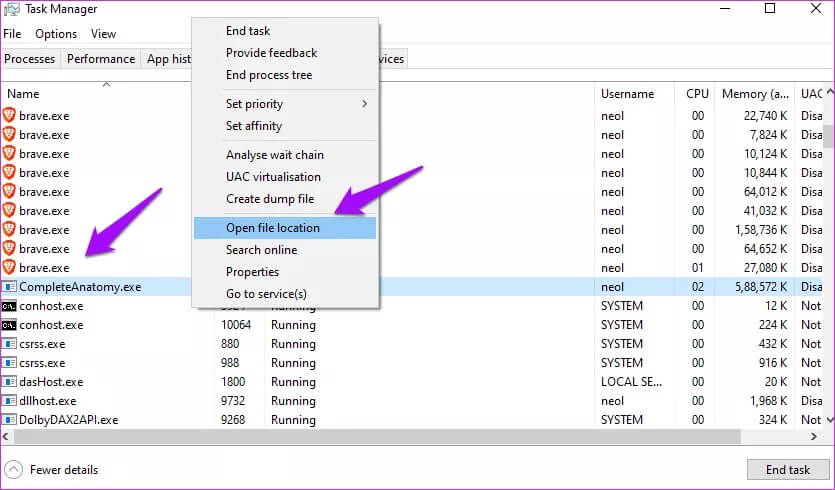Select Create dump file
Viewport: 835px width, 490px height.
270,199
